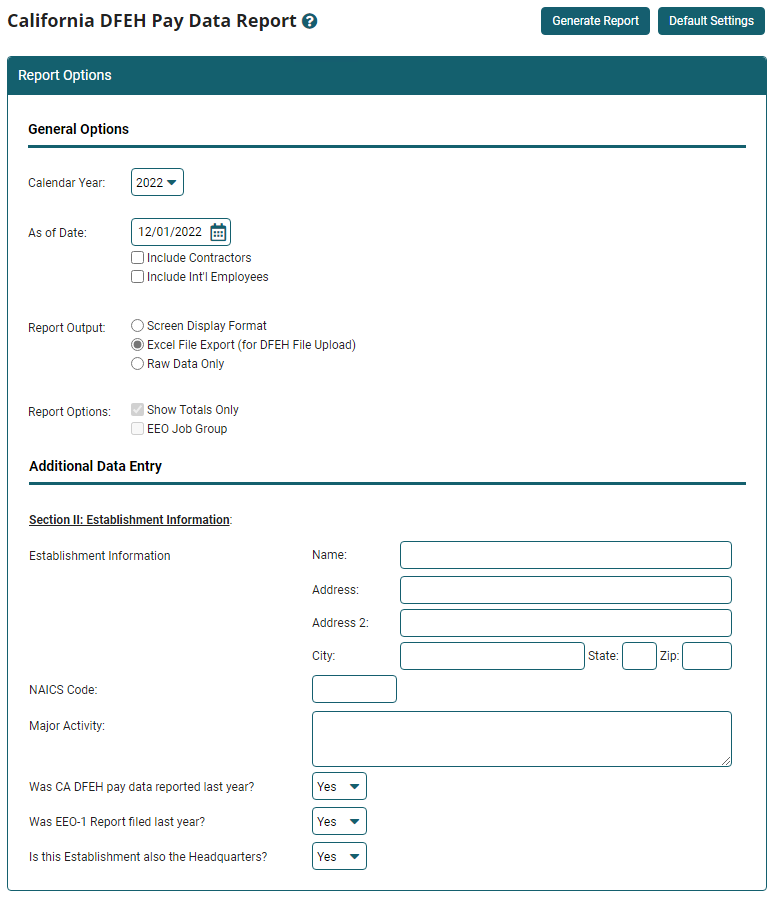Click the Address input field

pyautogui.click(x=566, y=590)
